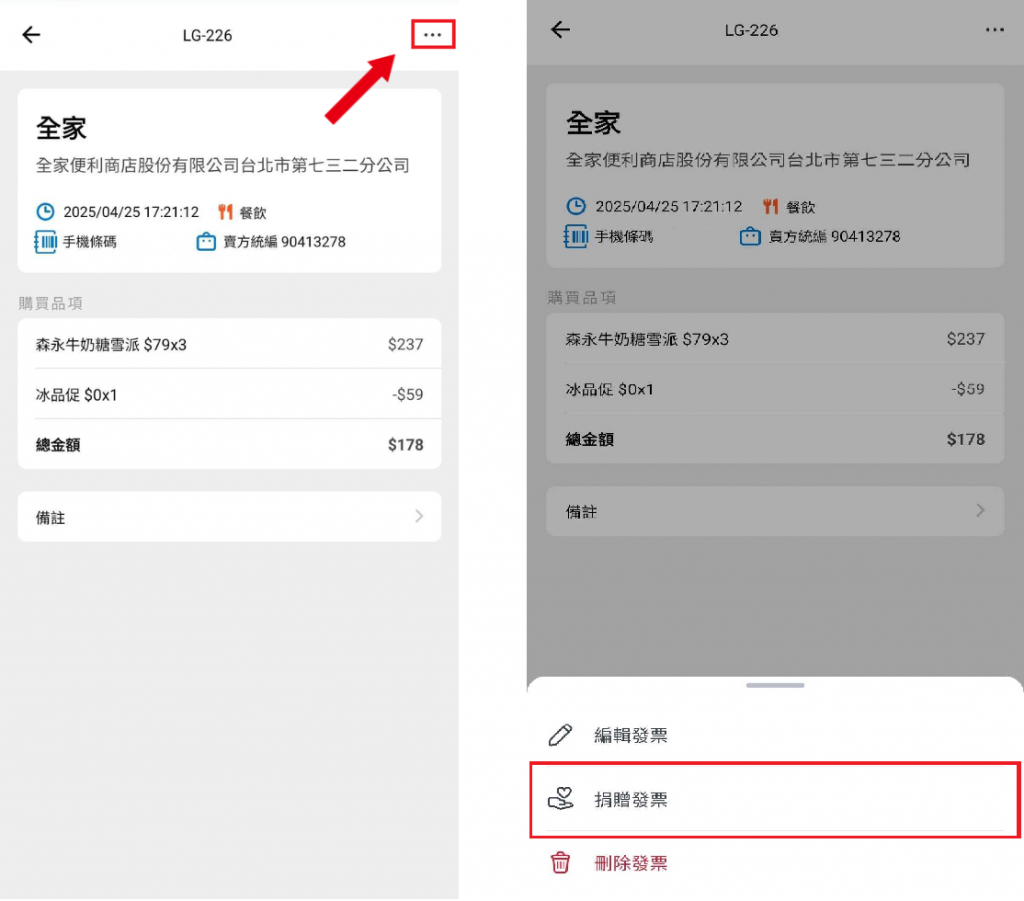Tap the dimmed fork-and-knife icon behind the sheet
This screenshot has width=1024, height=901.
coord(771,206)
